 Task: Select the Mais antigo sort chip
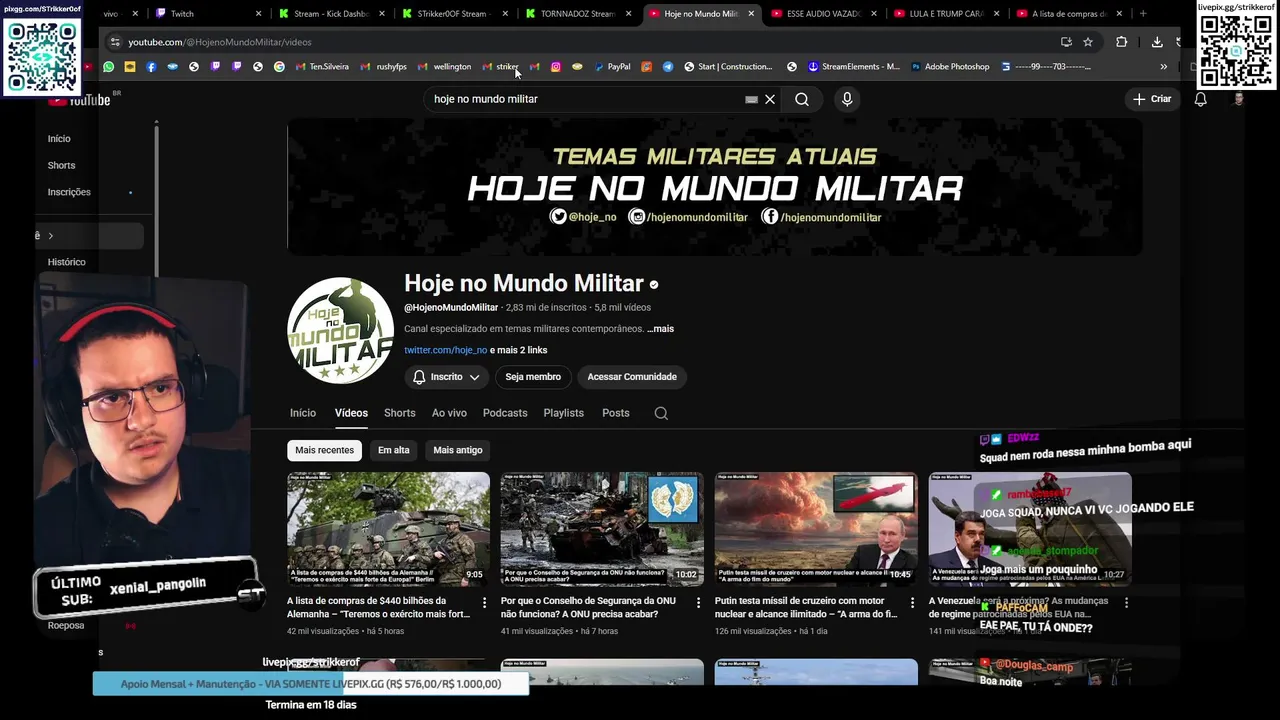(458, 450)
